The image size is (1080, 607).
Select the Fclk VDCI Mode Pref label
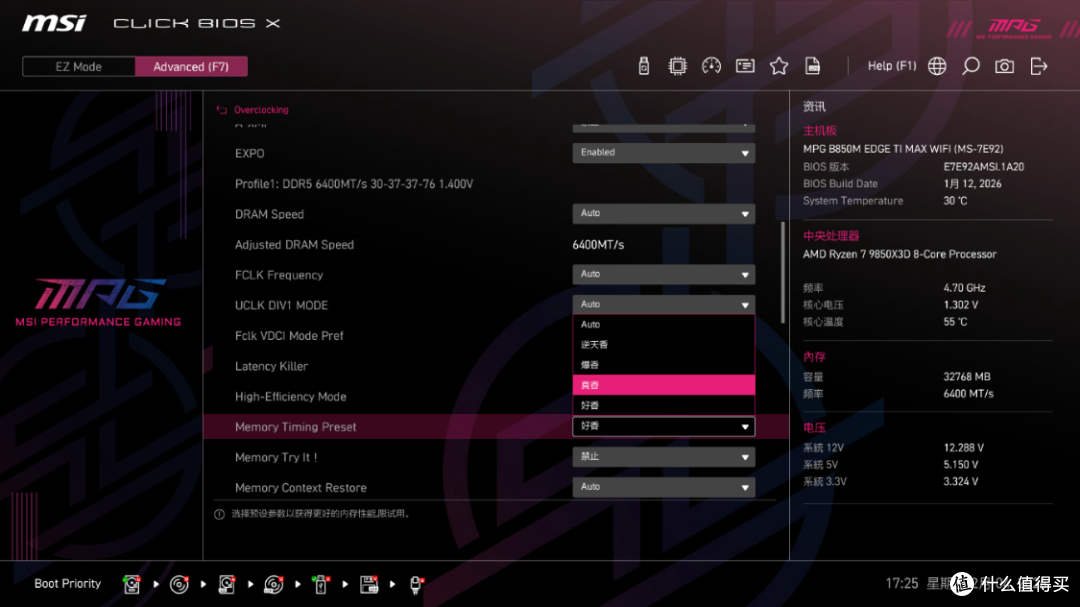[x=289, y=336]
